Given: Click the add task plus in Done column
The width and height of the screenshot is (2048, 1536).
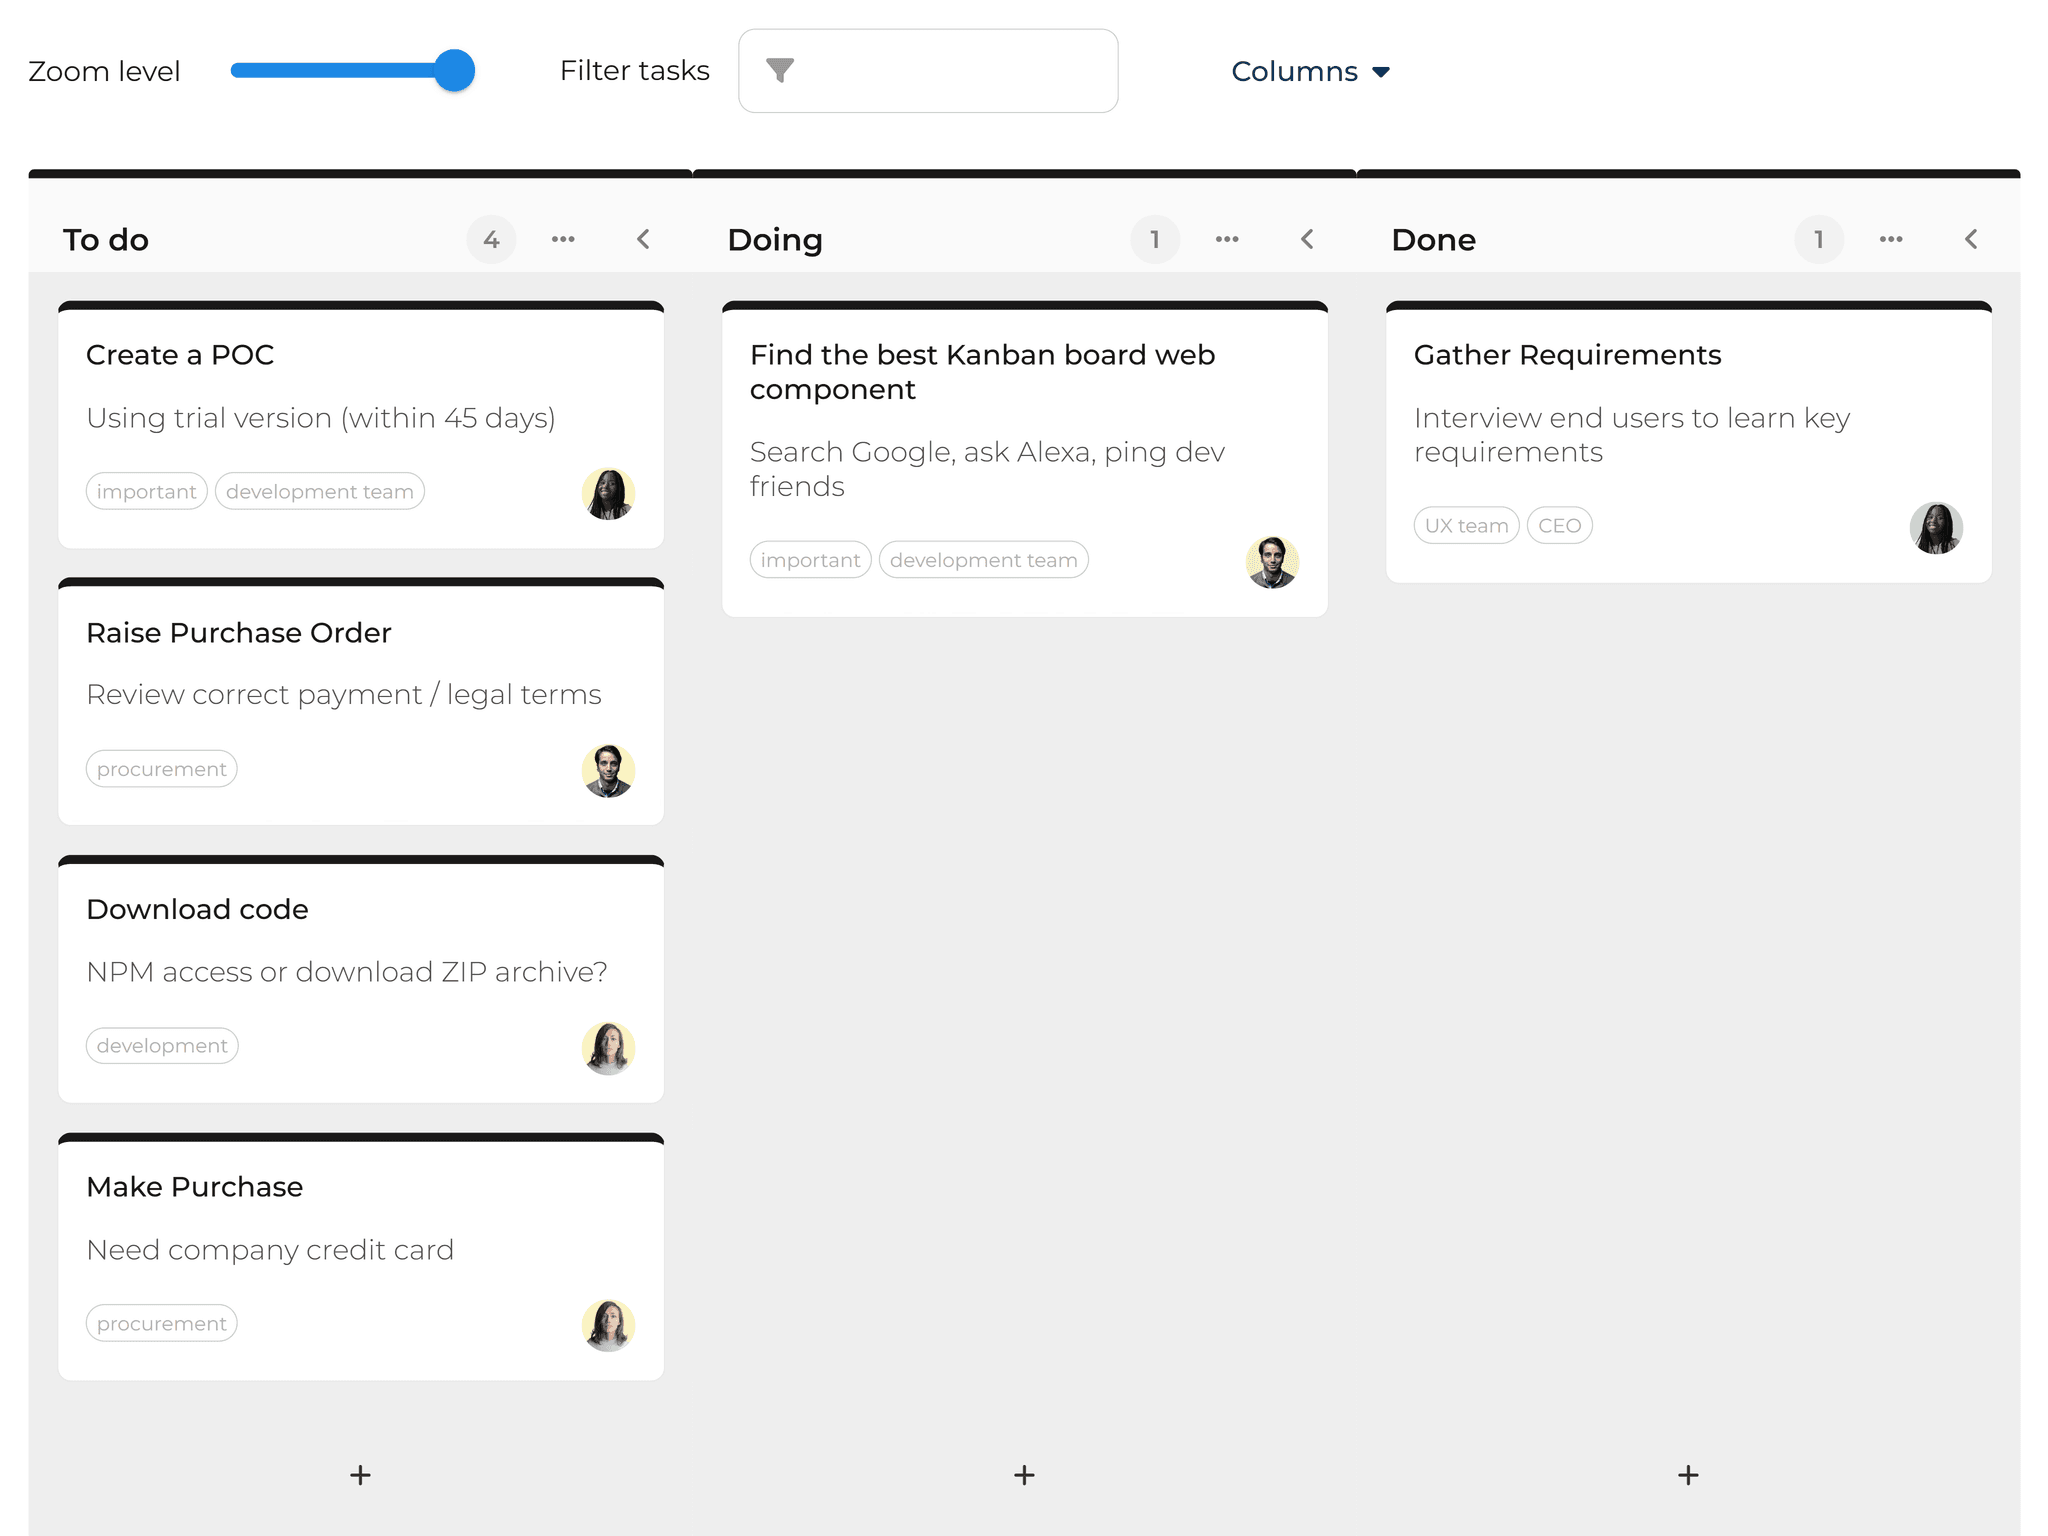Looking at the screenshot, I should point(1687,1474).
